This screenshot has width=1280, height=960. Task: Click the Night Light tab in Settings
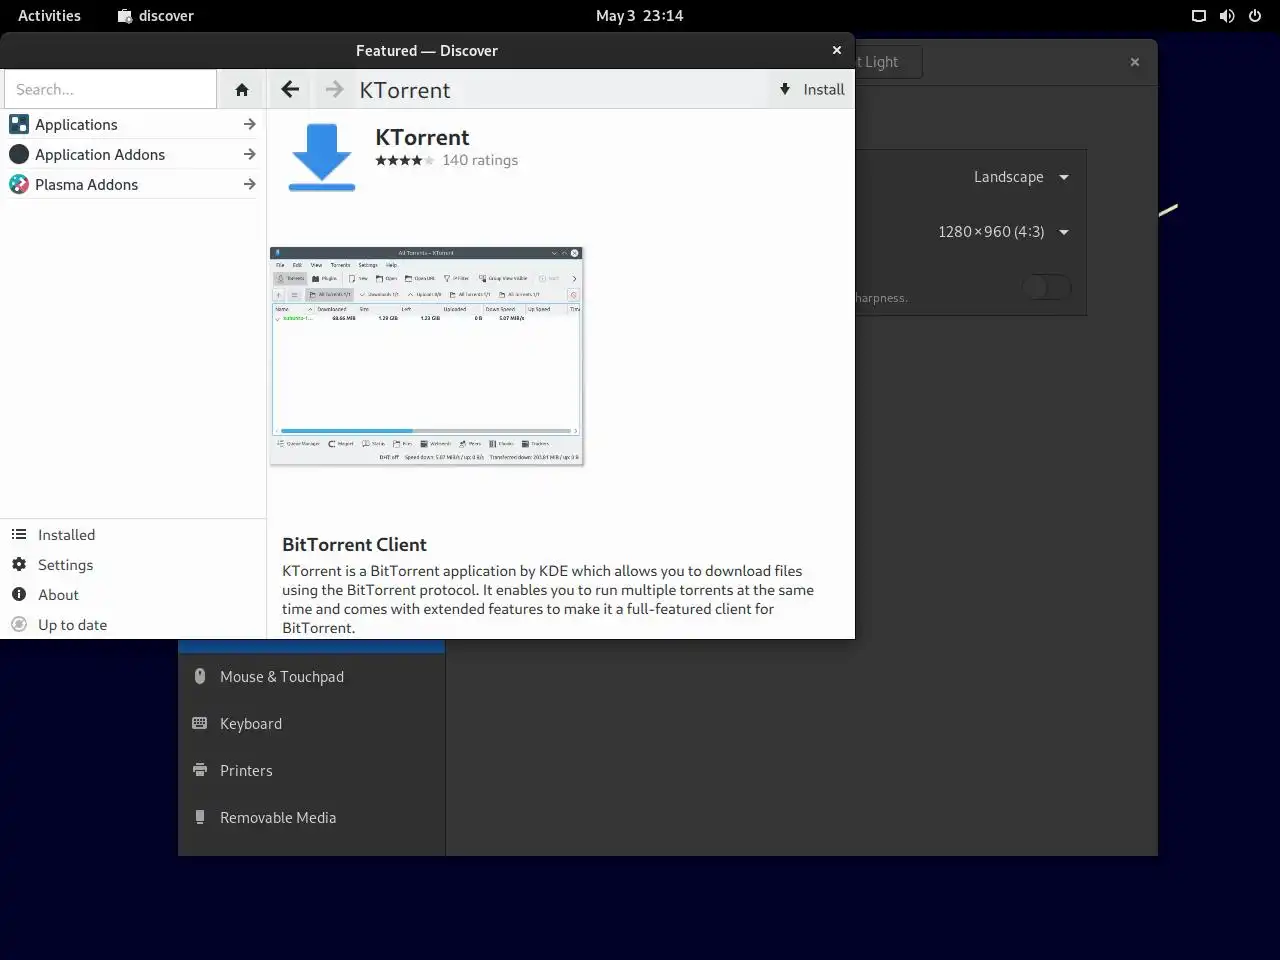coord(888,62)
